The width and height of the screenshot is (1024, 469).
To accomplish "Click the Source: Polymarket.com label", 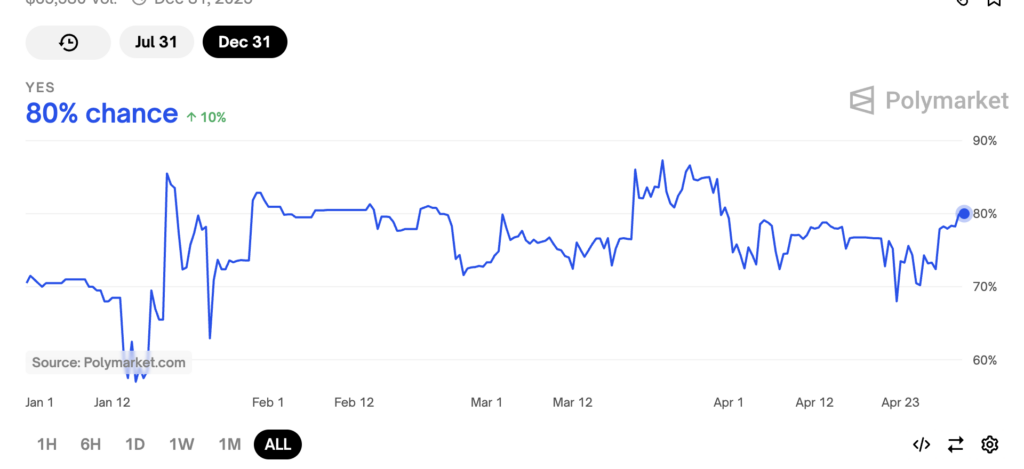I will [x=108, y=362].
